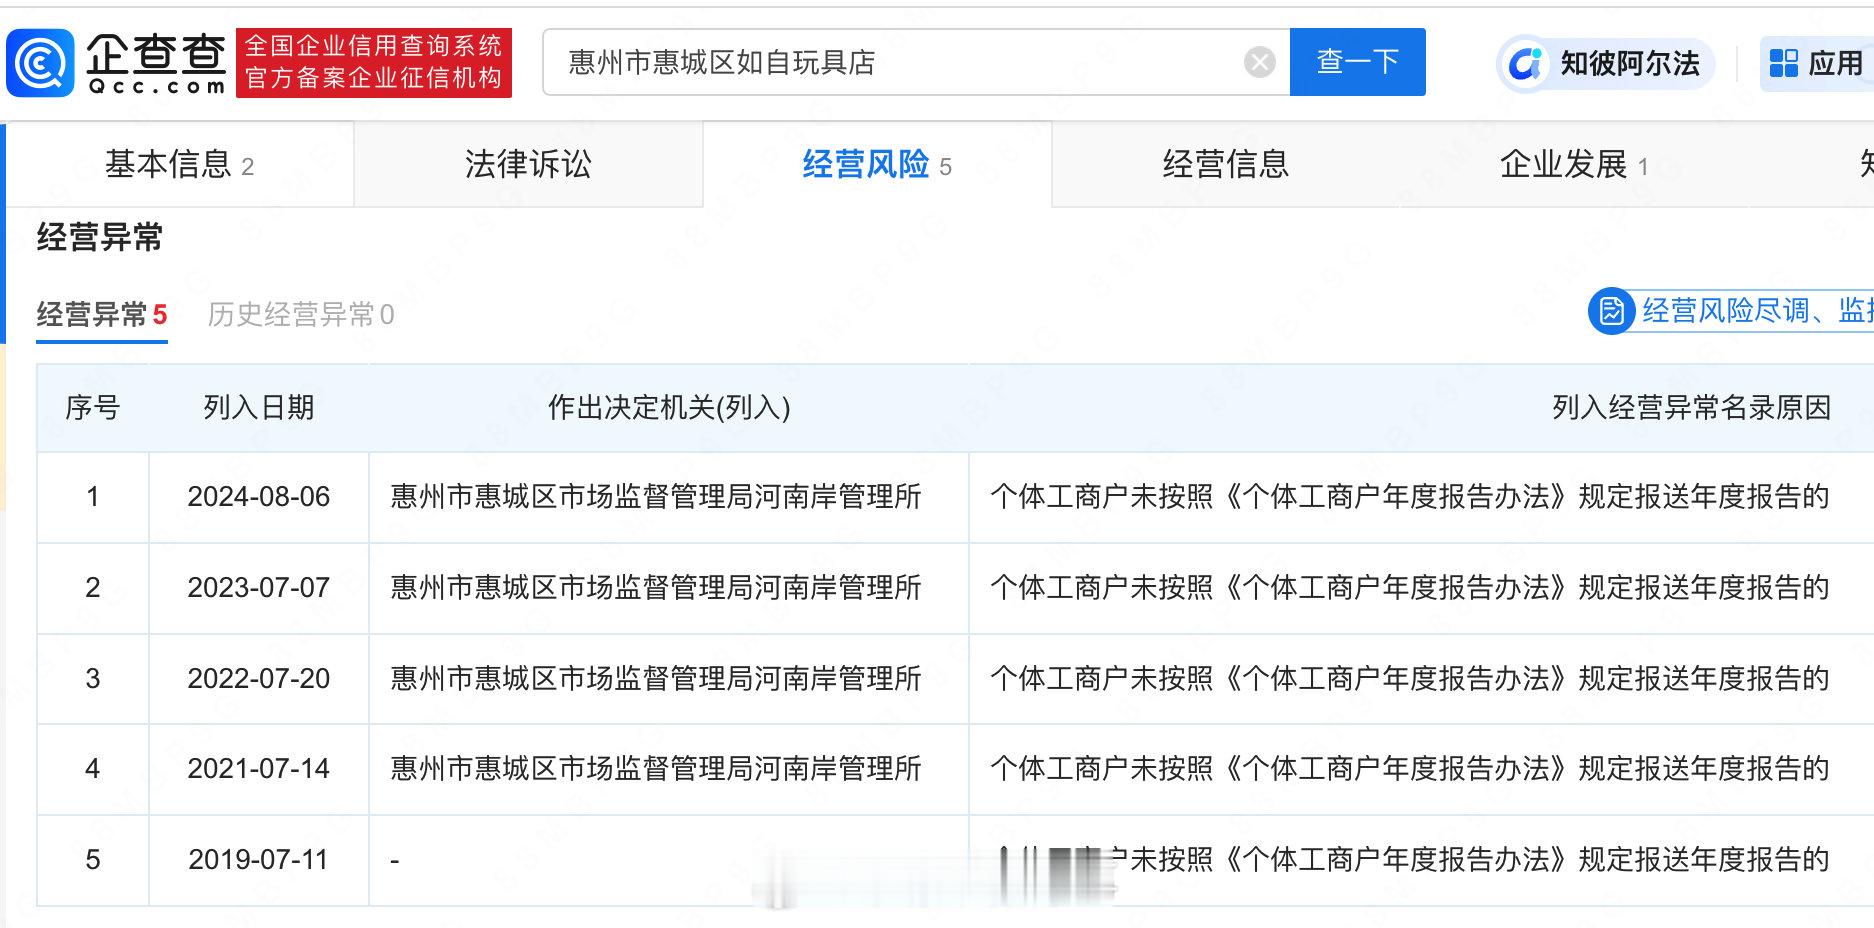
Task: Click the 应用 grid icon
Action: pyautogui.click(x=1783, y=63)
